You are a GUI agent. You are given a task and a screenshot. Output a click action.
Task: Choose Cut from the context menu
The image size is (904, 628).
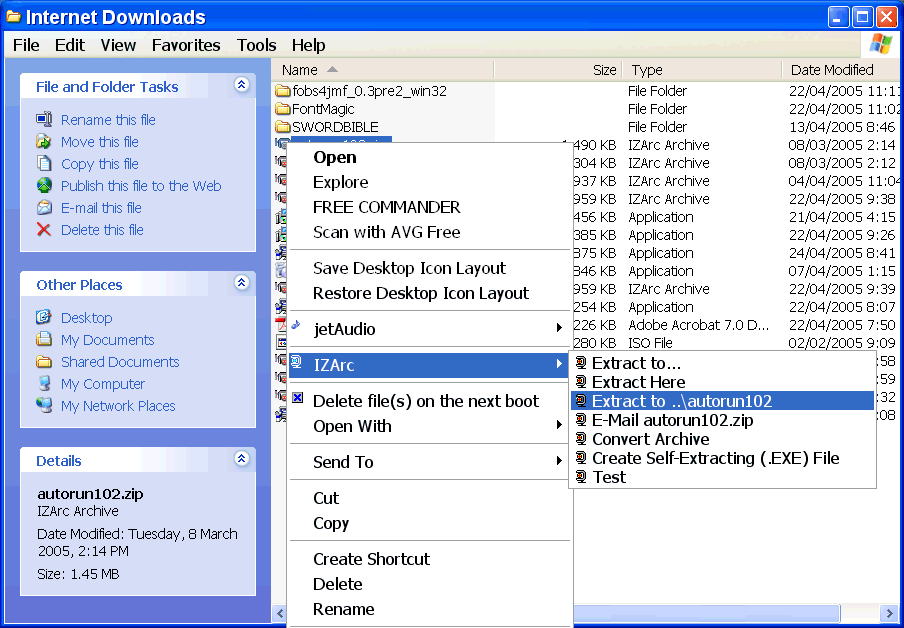[429, 498]
